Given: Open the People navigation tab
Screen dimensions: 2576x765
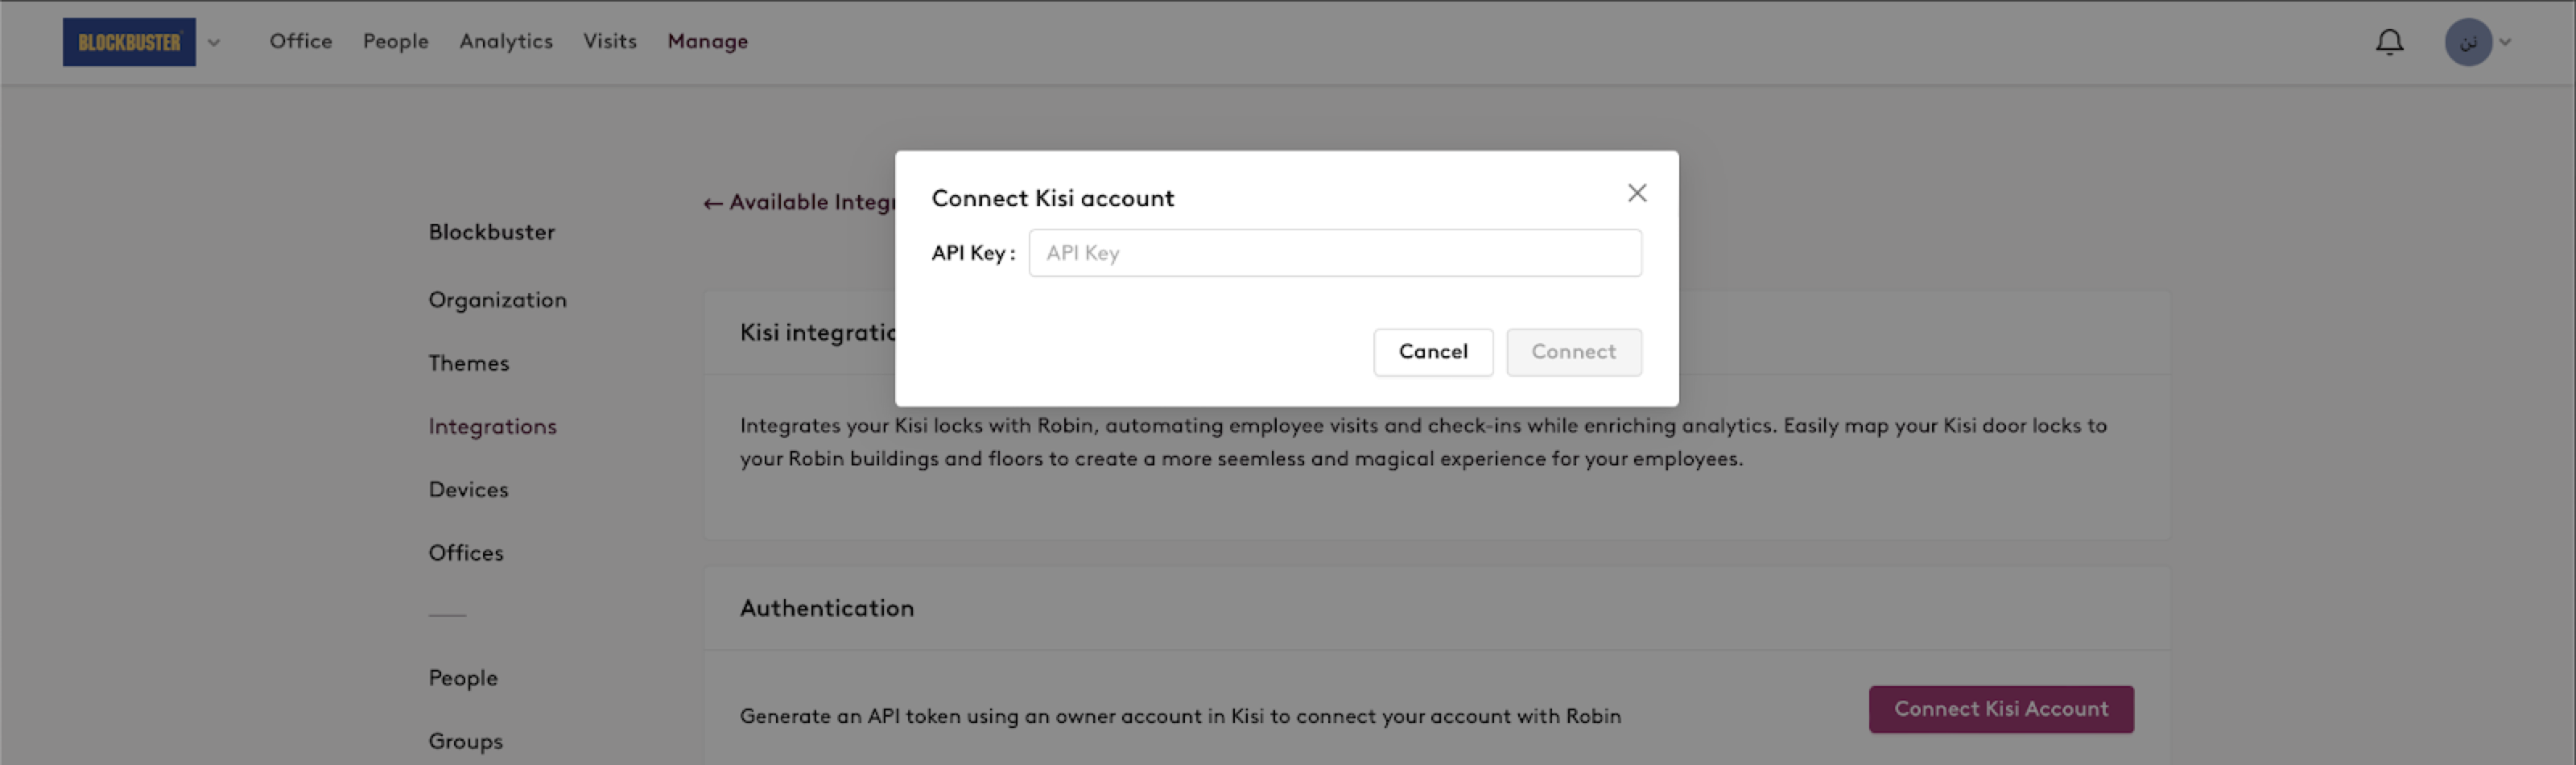Looking at the screenshot, I should (395, 41).
